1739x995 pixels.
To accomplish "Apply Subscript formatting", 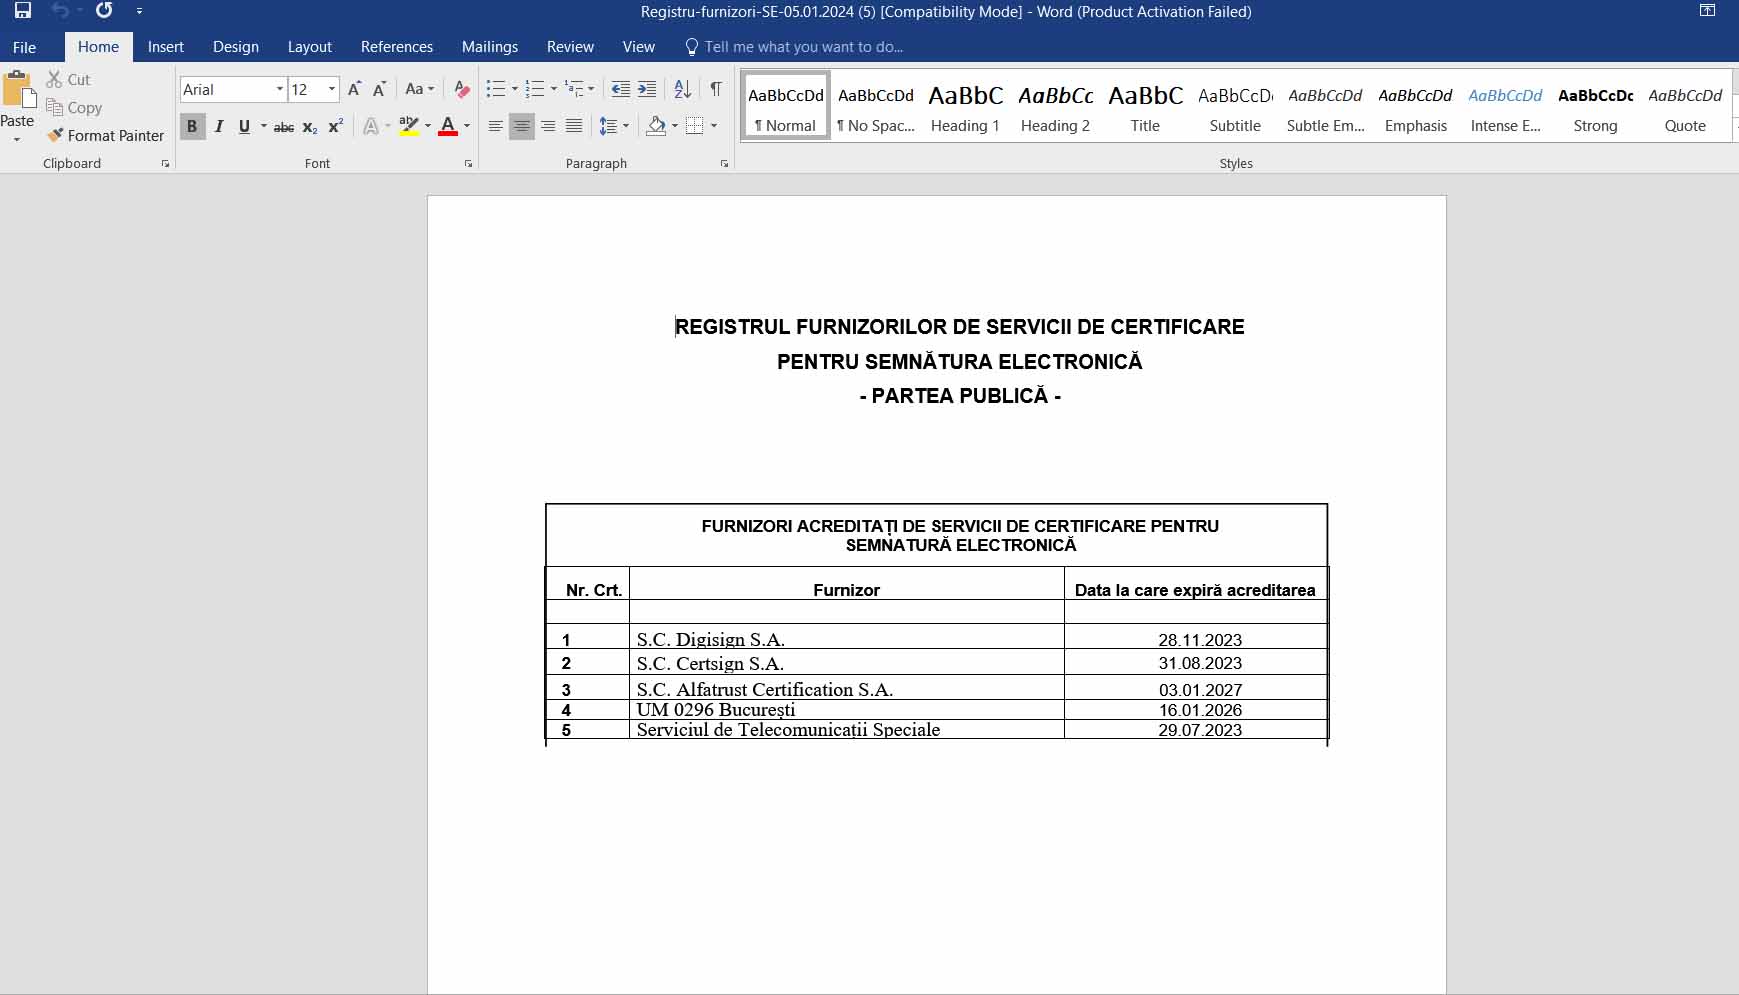I will [310, 127].
